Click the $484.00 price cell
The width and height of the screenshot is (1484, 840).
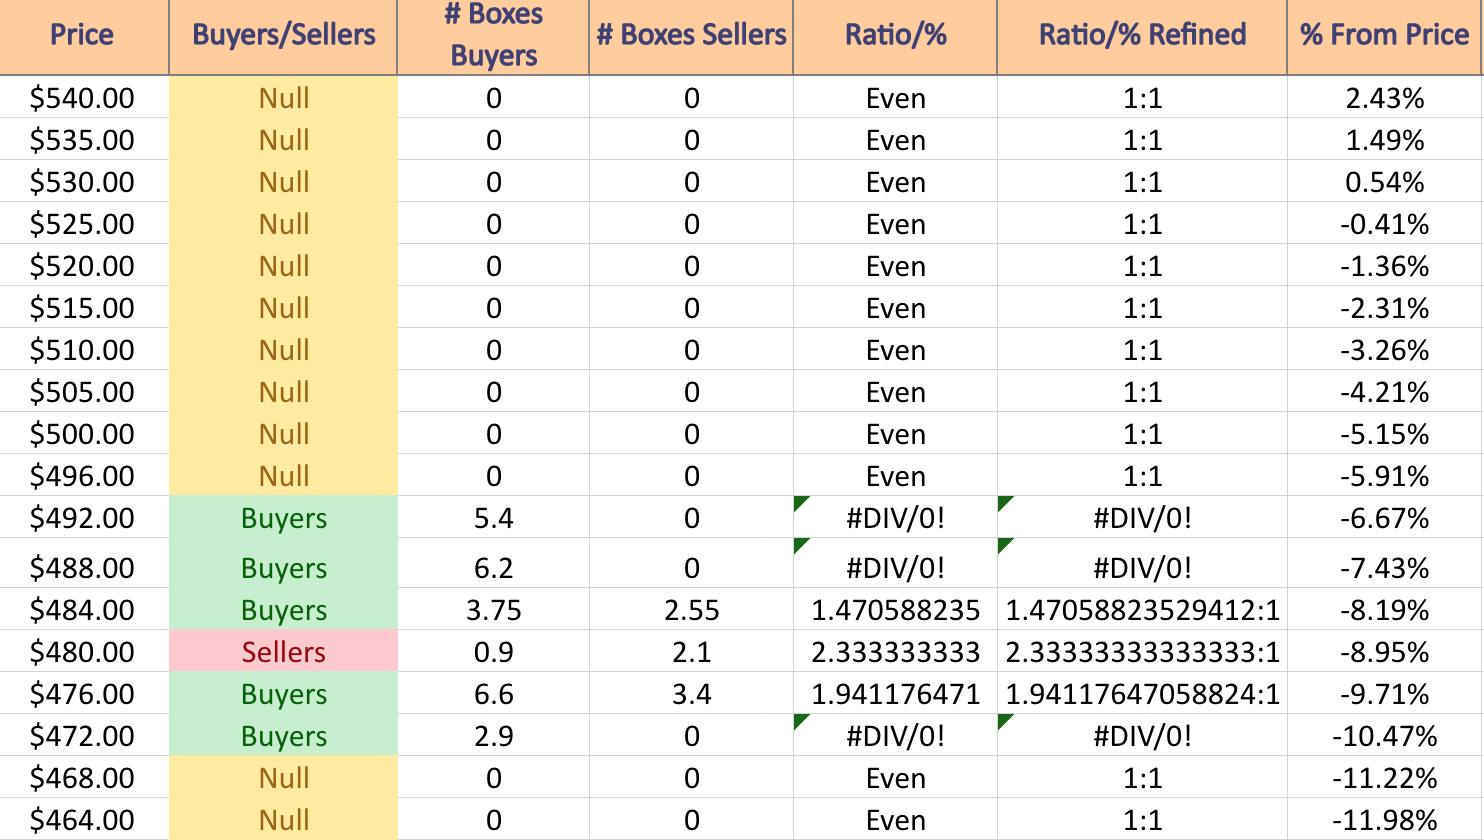(x=84, y=609)
